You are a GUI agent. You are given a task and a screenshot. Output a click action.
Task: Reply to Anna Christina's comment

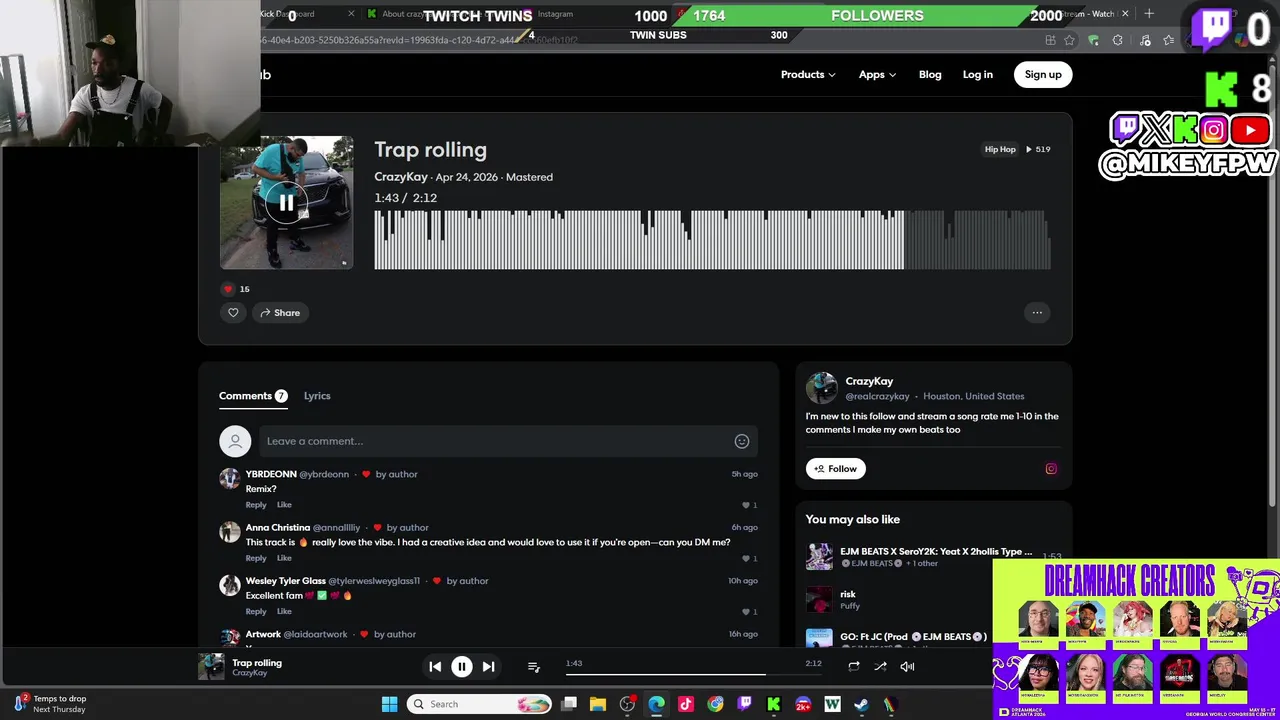pos(256,558)
